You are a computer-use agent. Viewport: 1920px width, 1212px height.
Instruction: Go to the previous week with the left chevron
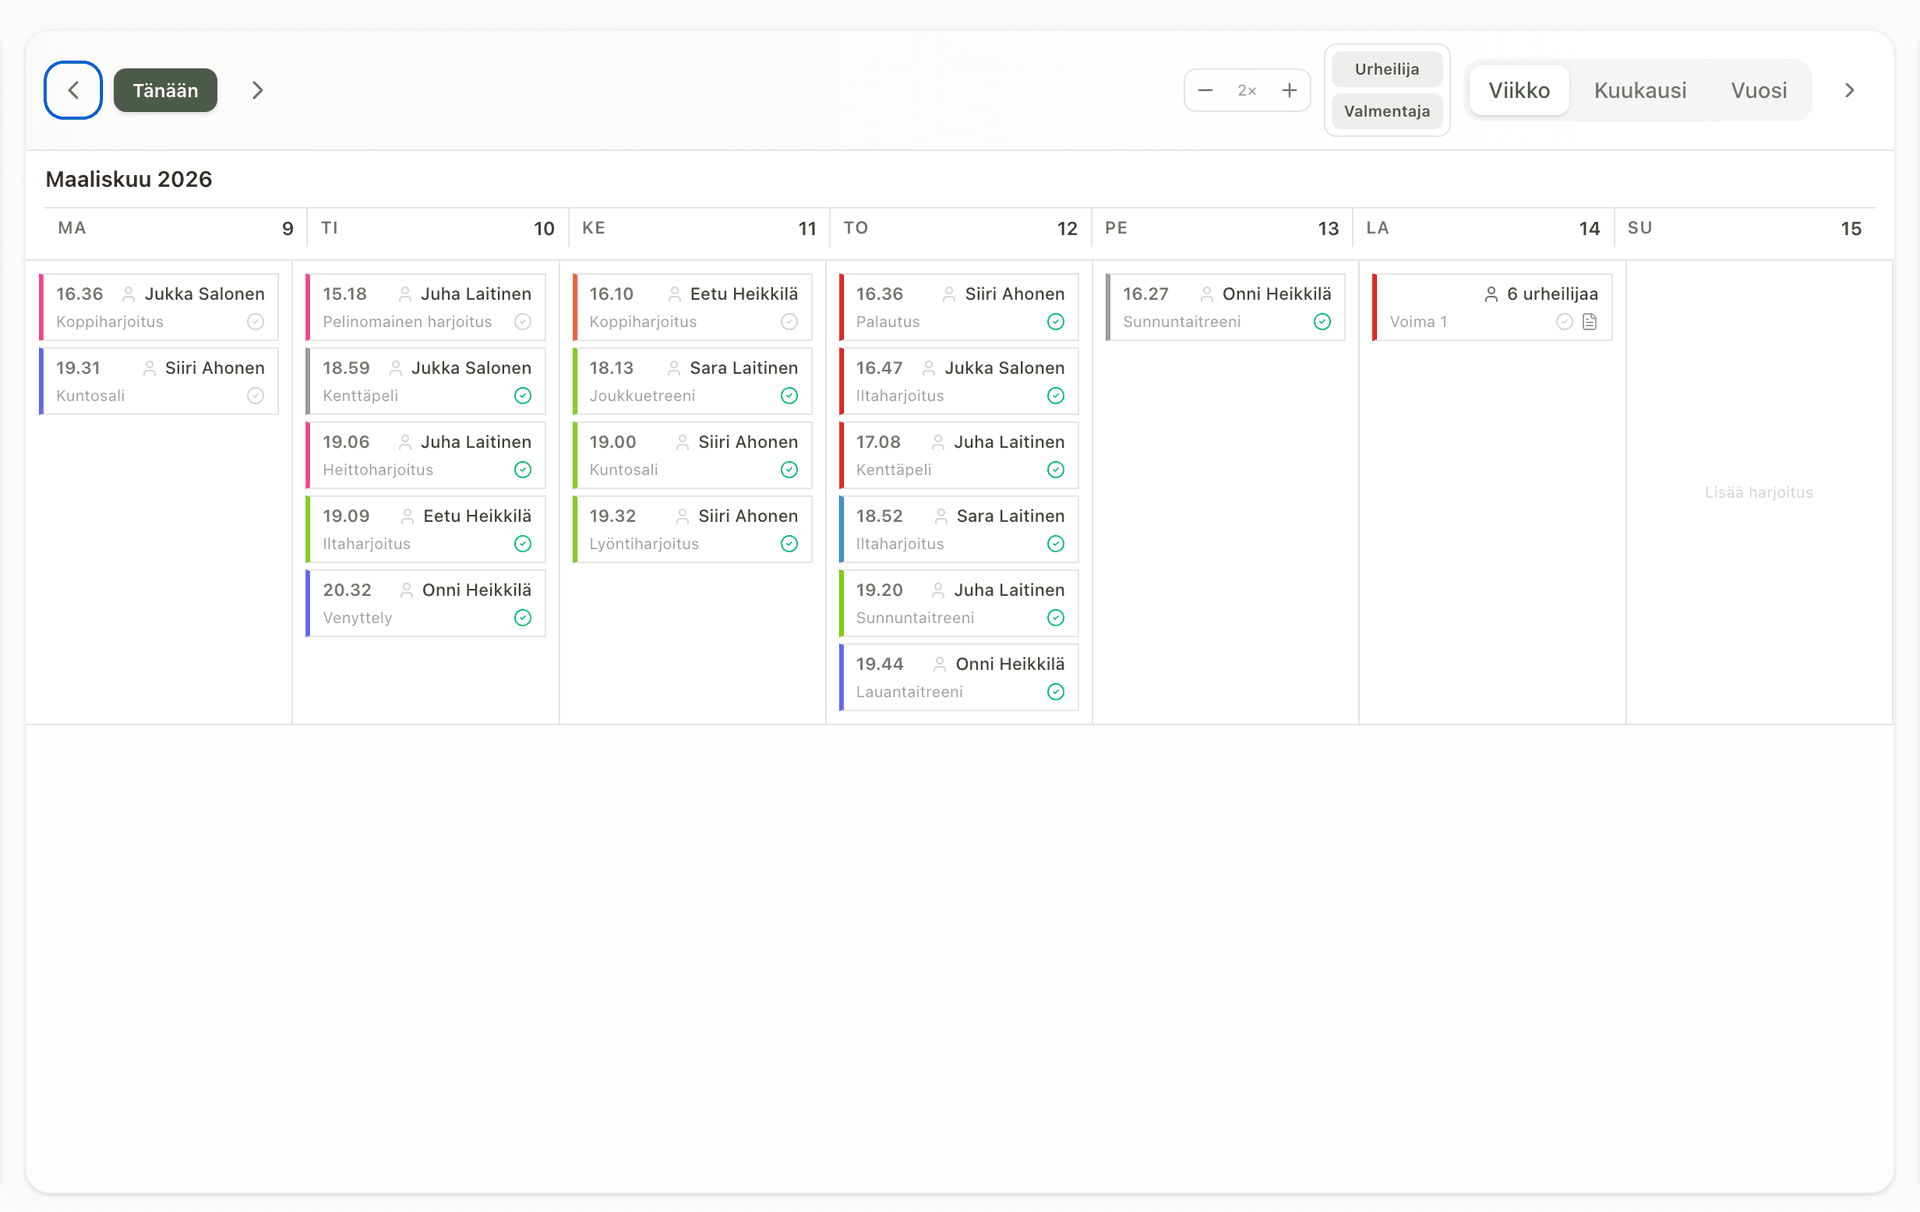[x=73, y=90]
